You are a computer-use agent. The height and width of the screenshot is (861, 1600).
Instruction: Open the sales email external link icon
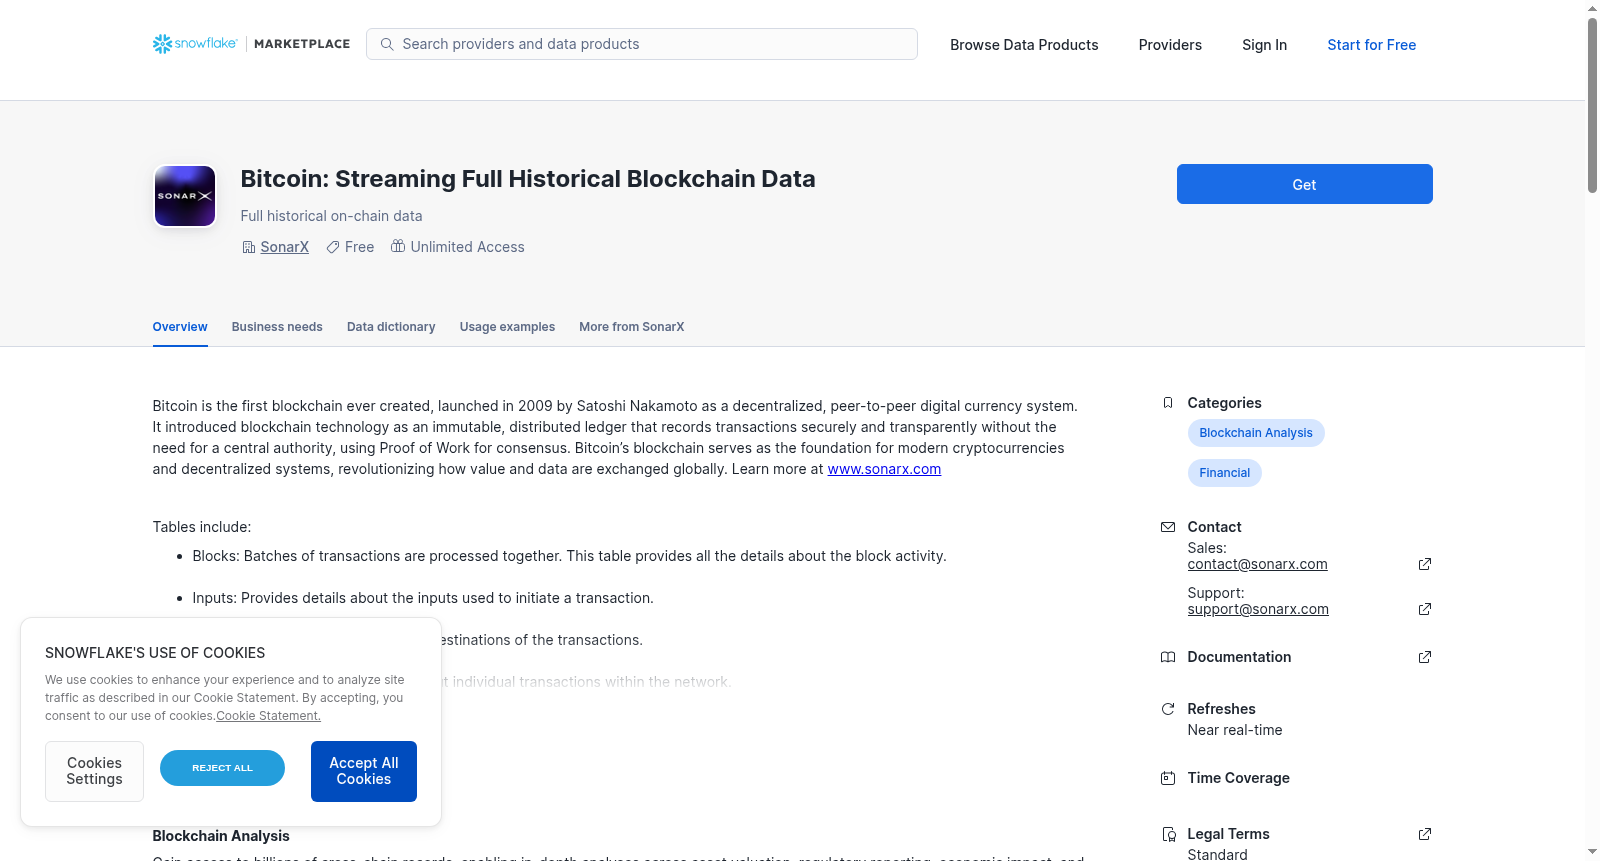point(1425,564)
